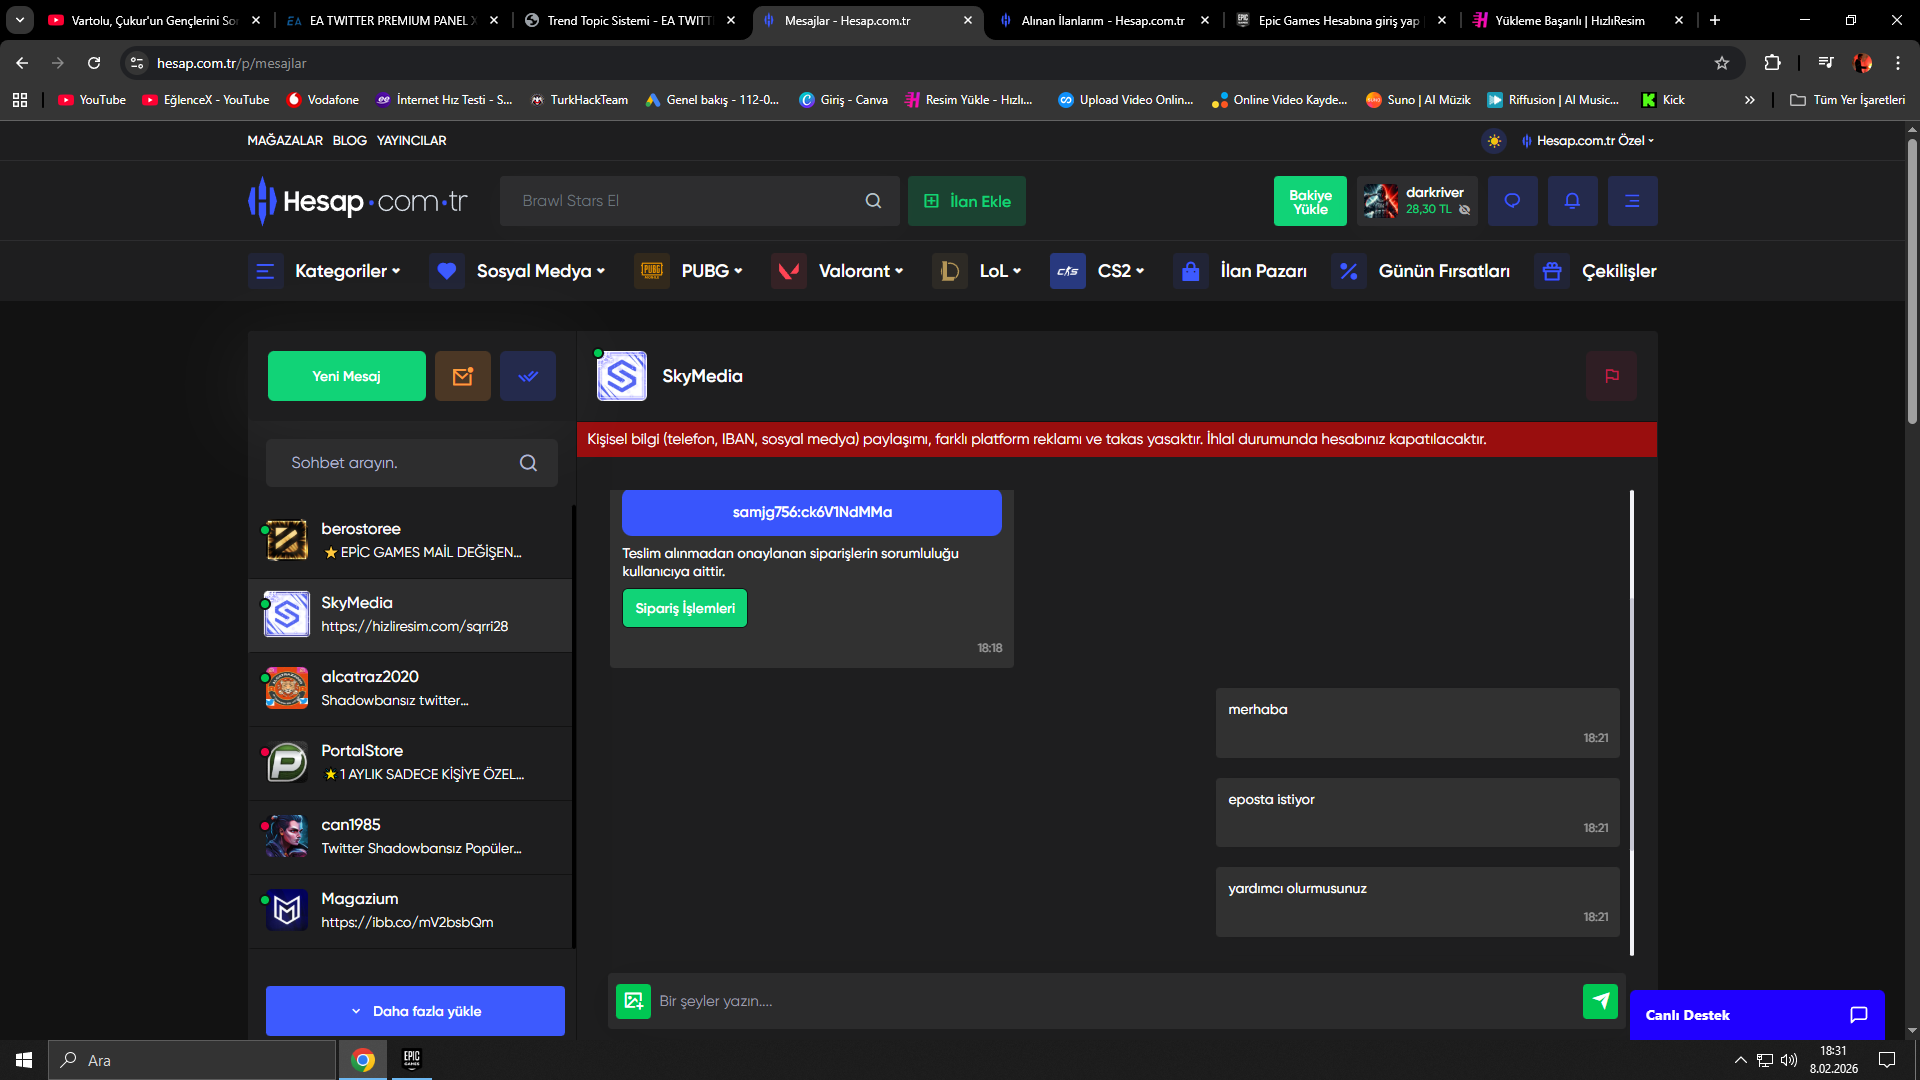The image size is (1920, 1080).
Task: Toggle light theme with sun icon
Action: pyautogui.click(x=1494, y=141)
